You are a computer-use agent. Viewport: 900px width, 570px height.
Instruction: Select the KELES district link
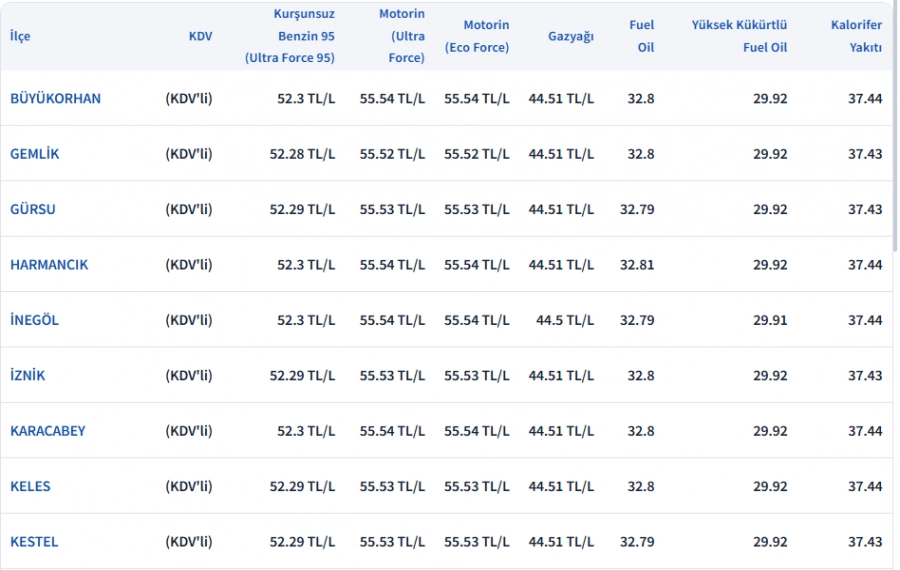(x=30, y=487)
